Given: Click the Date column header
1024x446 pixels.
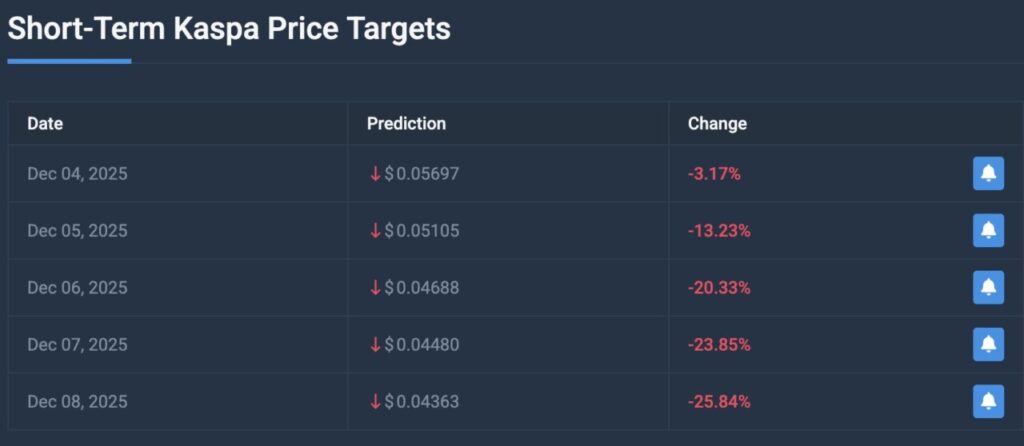Looking at the screenshot, I should [45, 124].
